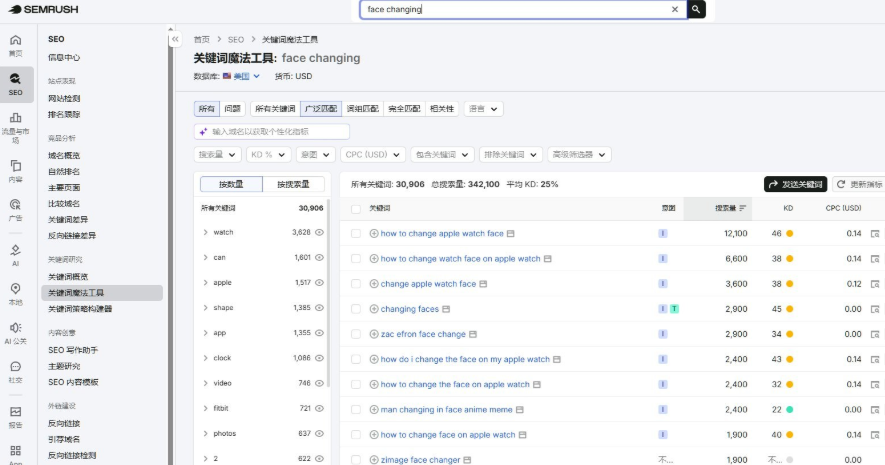The width and height of the screenshot is (885, 465).
Task: Click the Send Keywords button
Action: pyautogui.click(x=795, y=184)
